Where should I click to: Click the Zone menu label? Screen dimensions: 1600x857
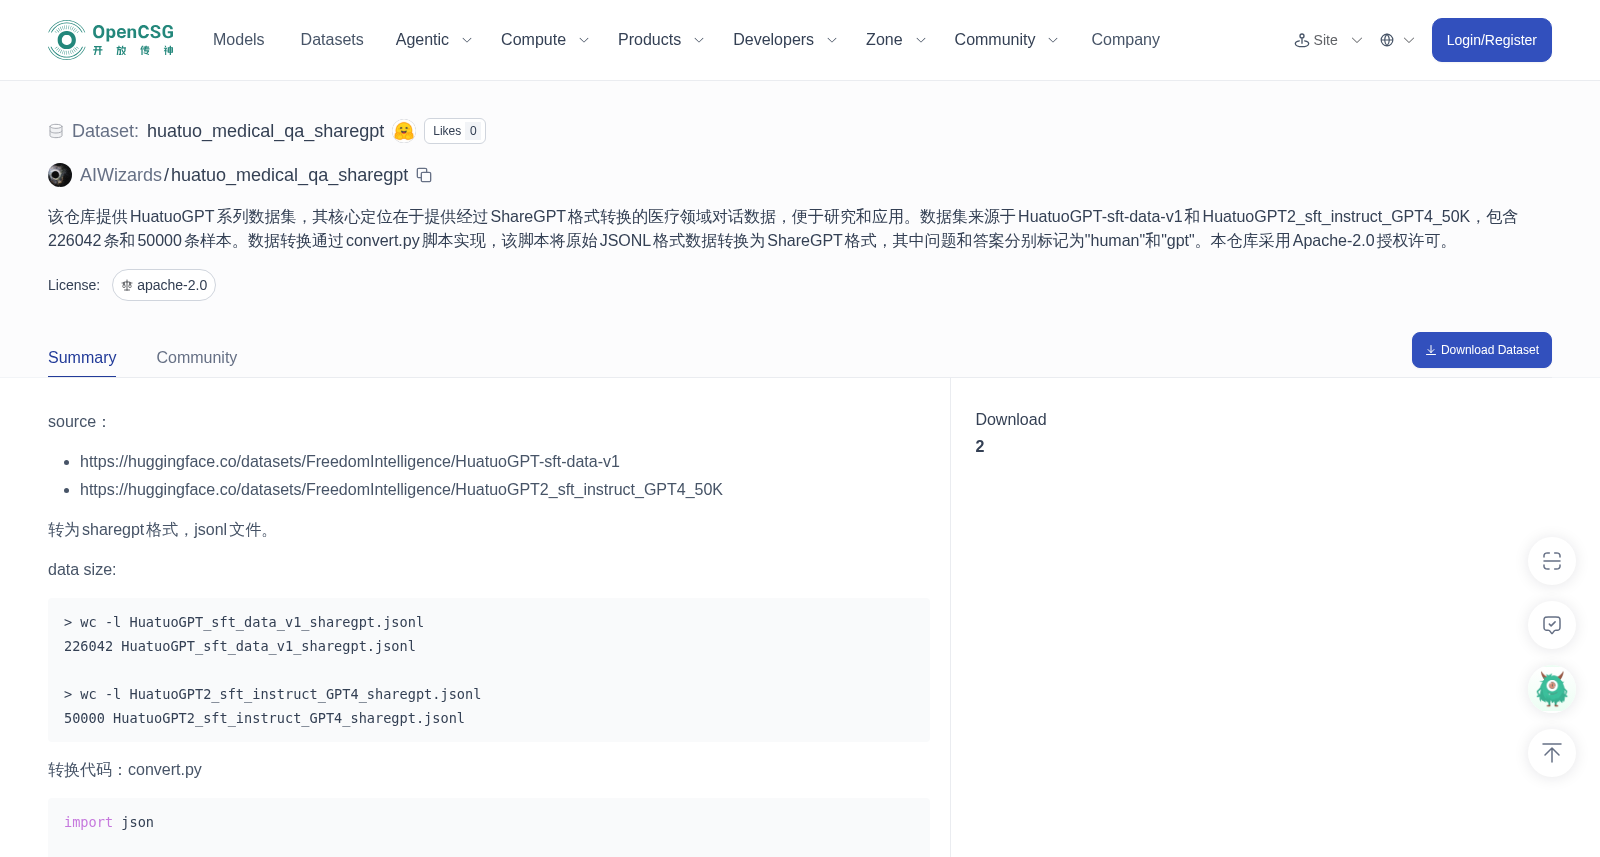pyautogui.click(x=884, y=40)
